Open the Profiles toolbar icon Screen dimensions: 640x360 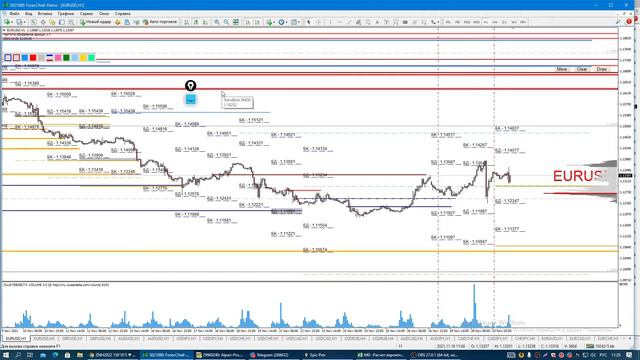[20, 22]
